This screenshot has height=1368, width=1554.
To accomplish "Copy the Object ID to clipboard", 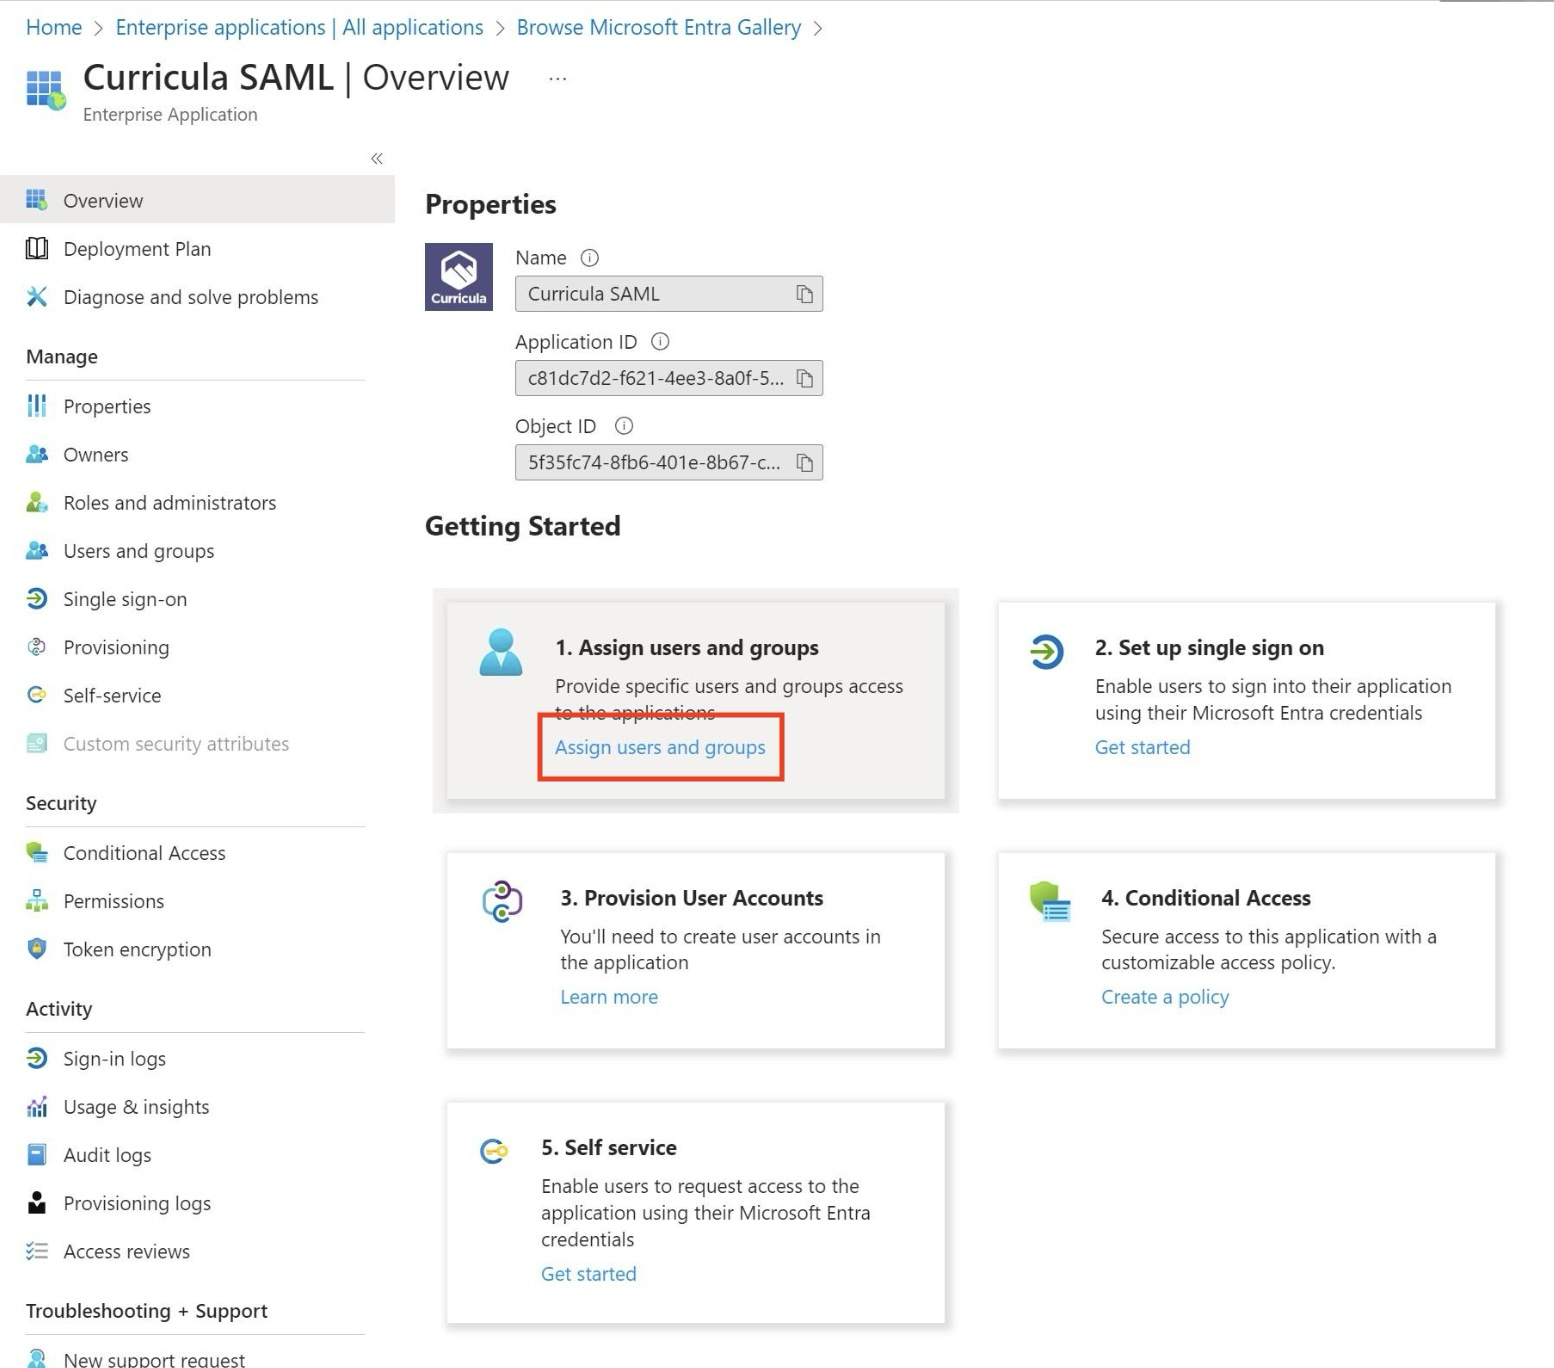I will click(x=804, y=462).
